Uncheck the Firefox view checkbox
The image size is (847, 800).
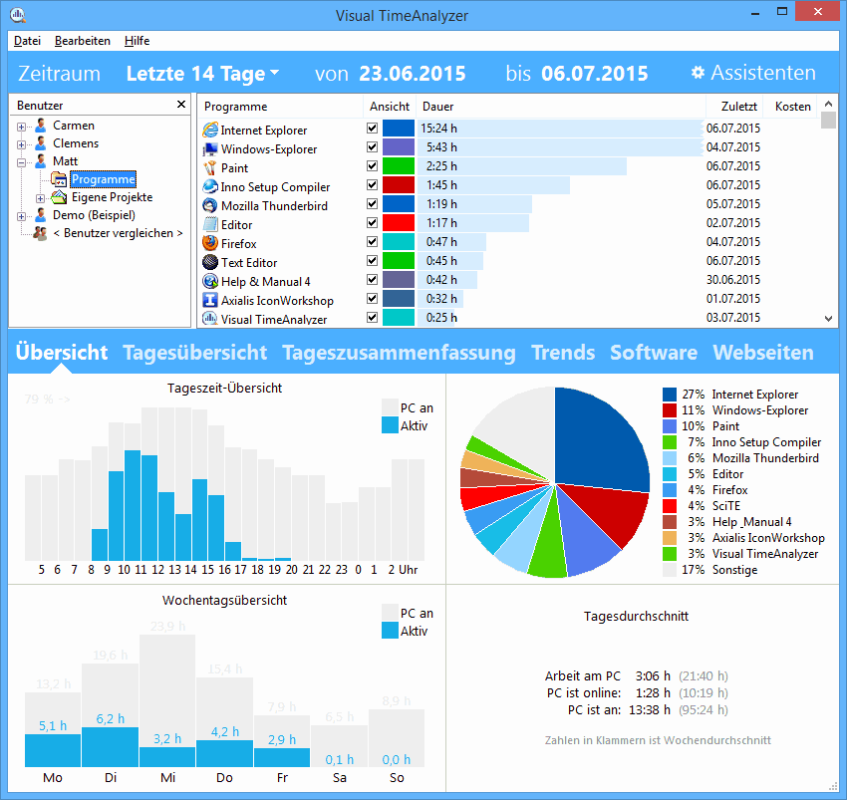point(372,241)
